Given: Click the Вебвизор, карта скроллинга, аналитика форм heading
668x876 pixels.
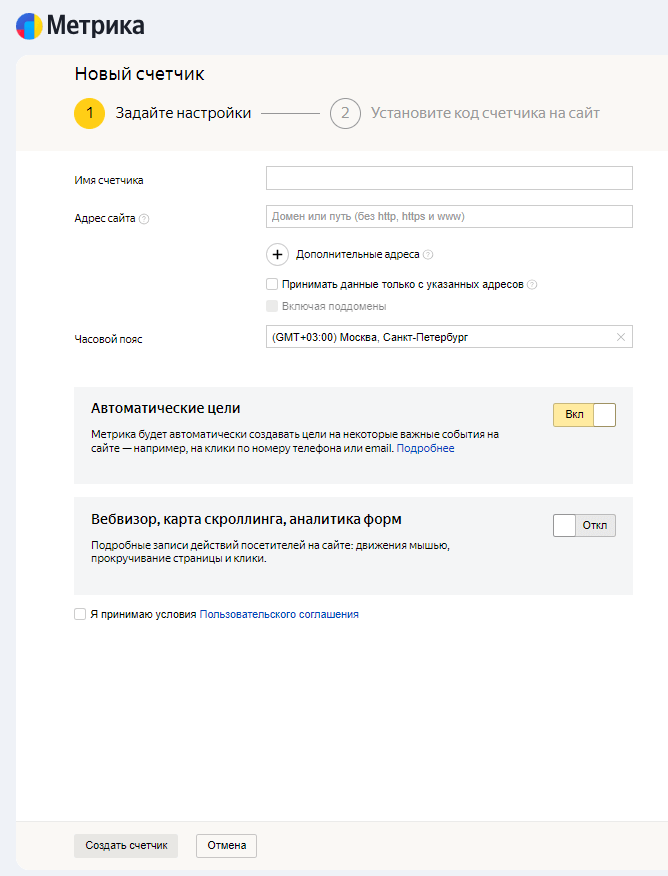Looking at the screenshot, I should point(246,519).
